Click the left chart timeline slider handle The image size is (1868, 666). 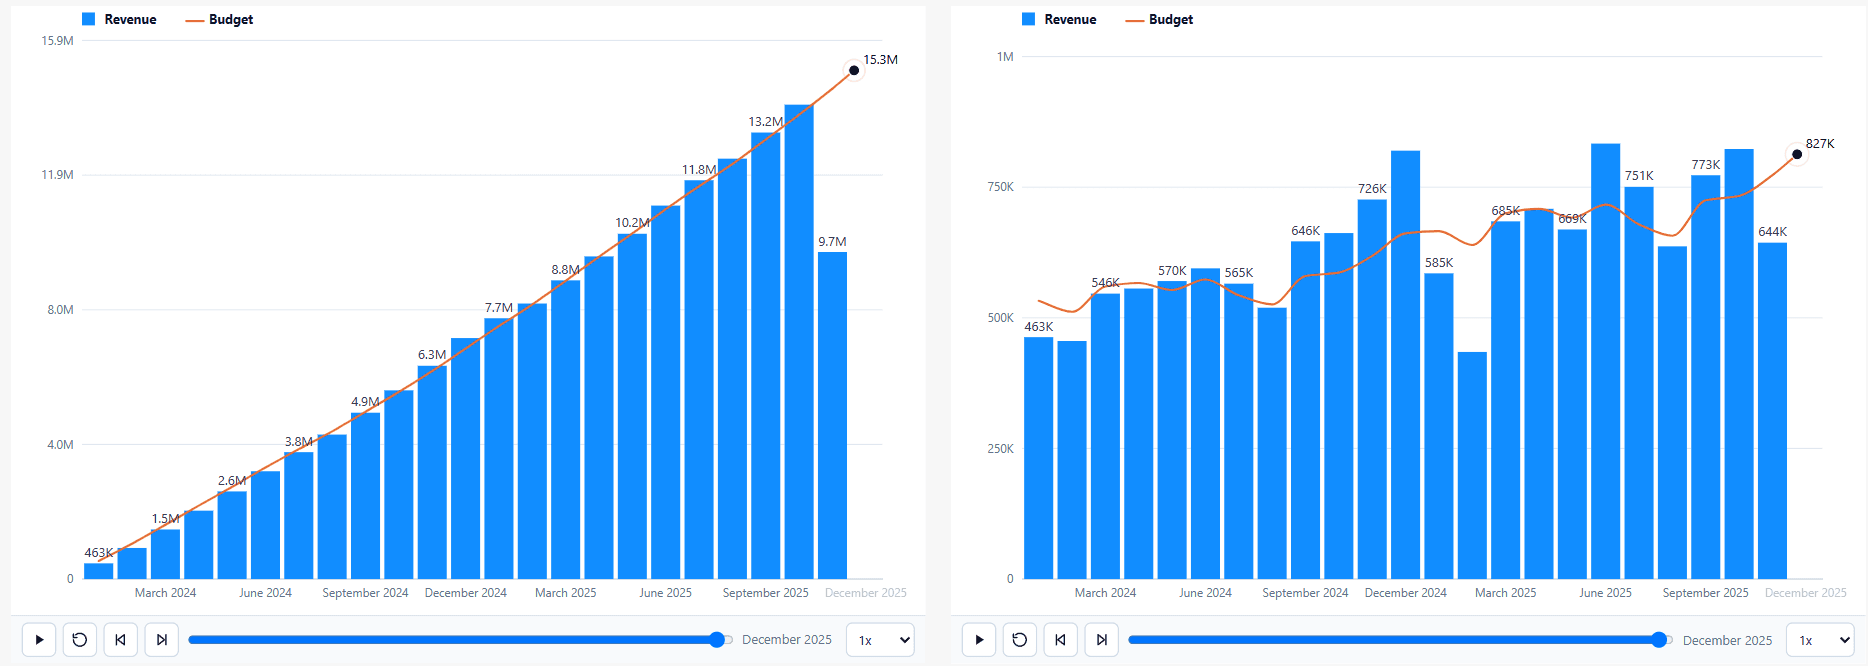click(717, 640)
